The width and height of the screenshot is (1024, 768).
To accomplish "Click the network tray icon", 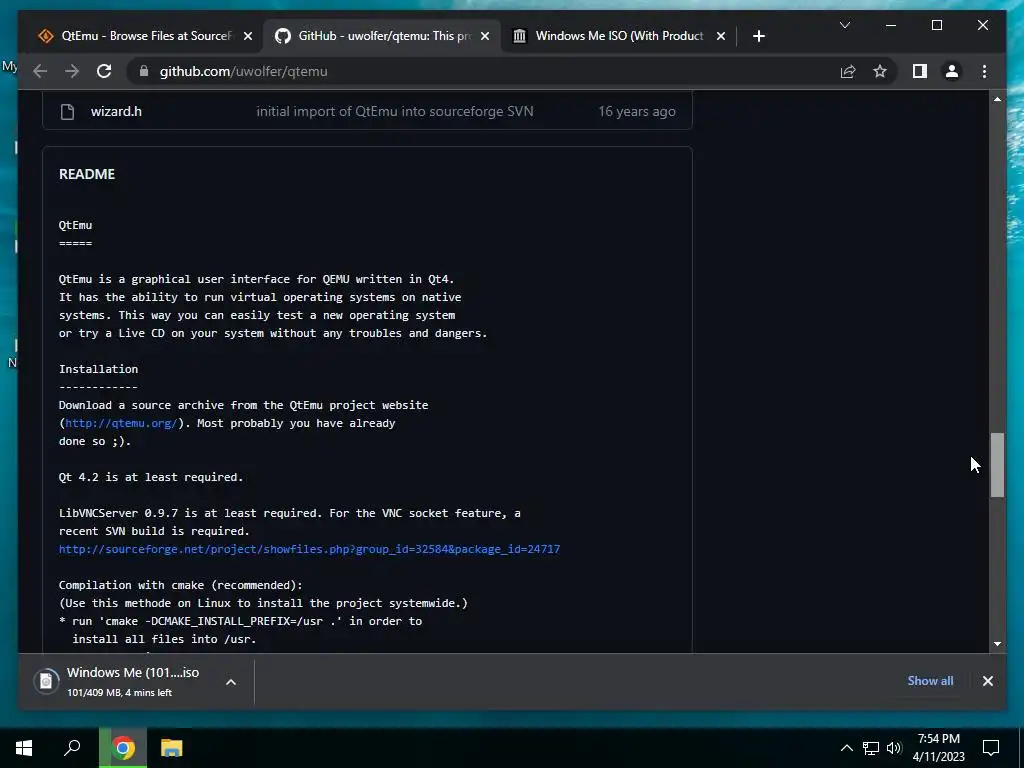I will pyautogui.click(x=871, y=748).
